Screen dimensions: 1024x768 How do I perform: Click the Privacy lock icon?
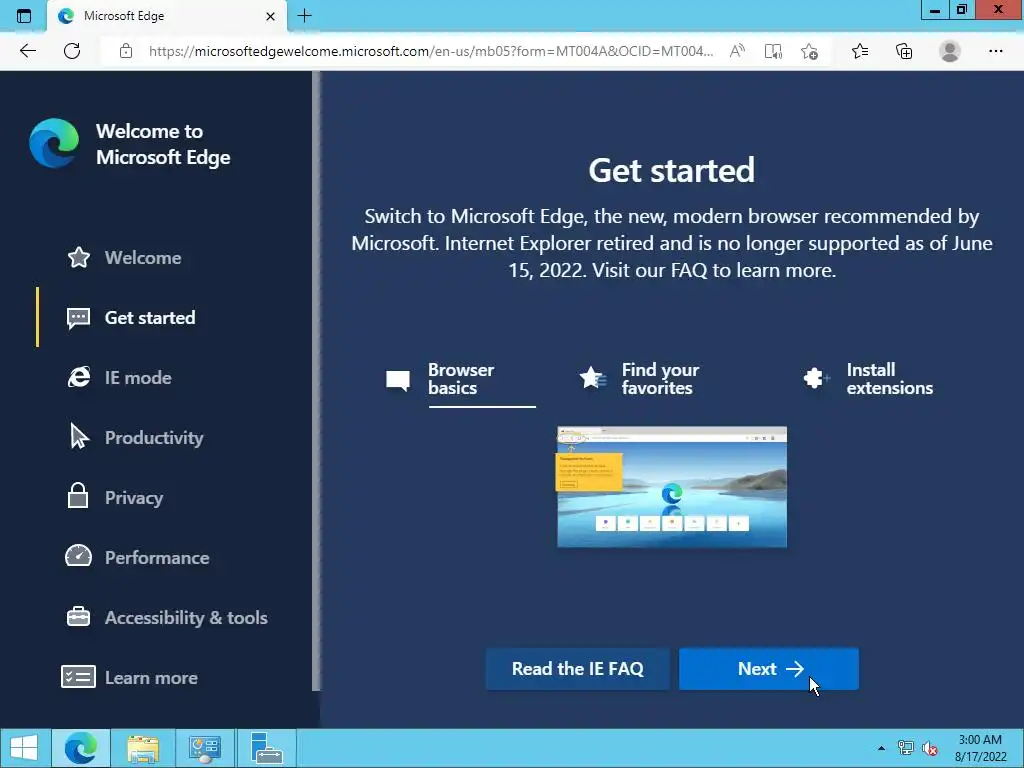click(x=78, y=495)
